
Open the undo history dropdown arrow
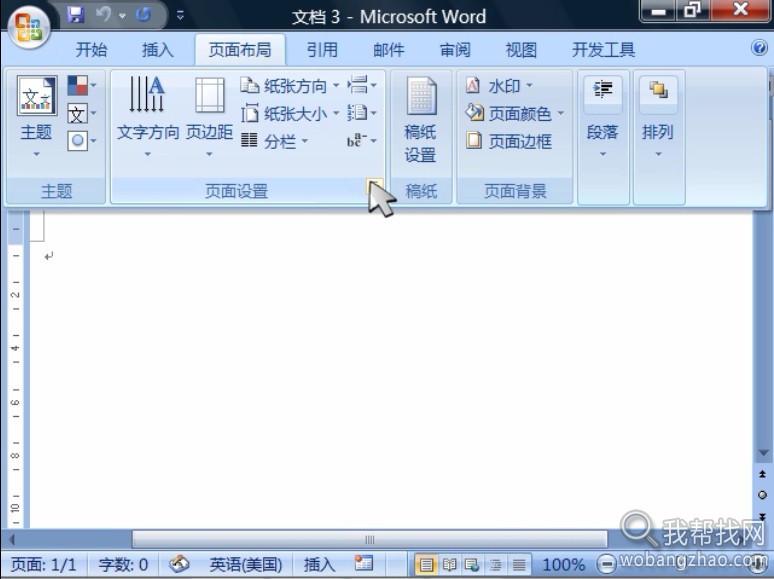pyautogui.click(x=122, y=16)
